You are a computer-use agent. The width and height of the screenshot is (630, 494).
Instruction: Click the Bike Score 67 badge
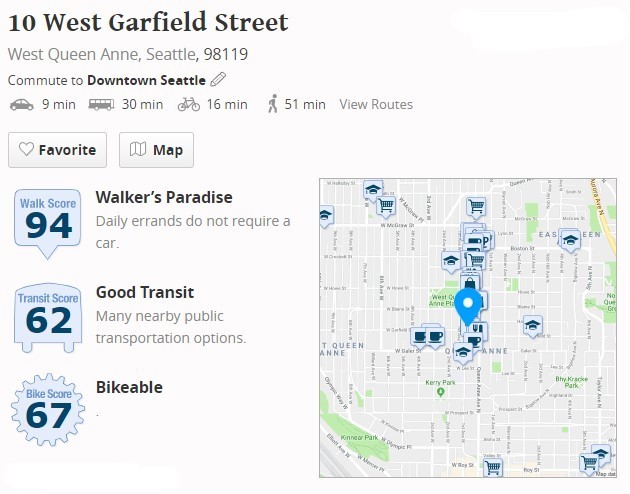click(48, 409)
